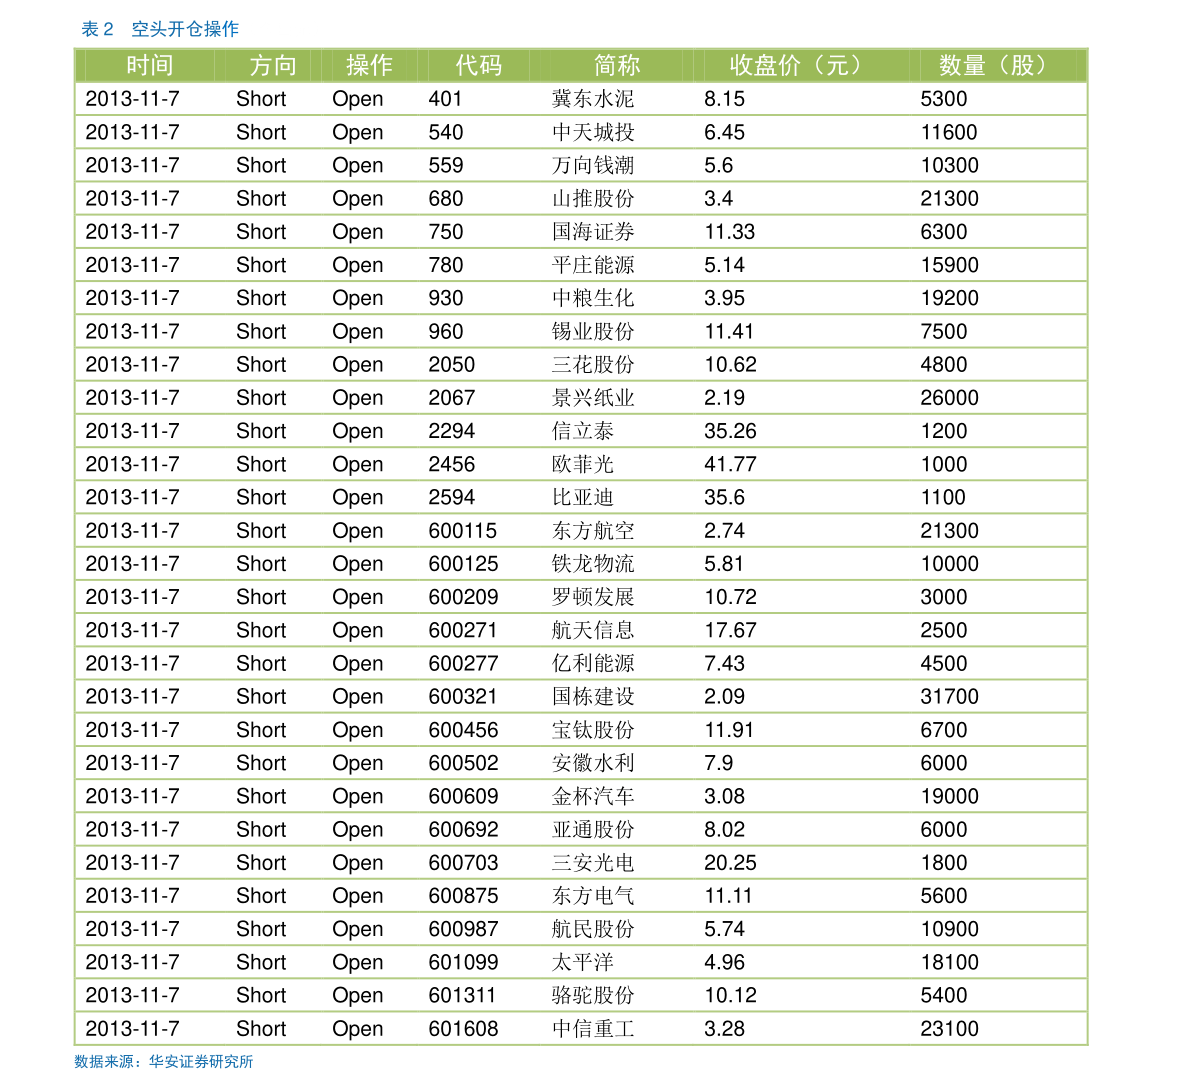
Task: Click stock name 东方航空
Action: coord(592,530)
